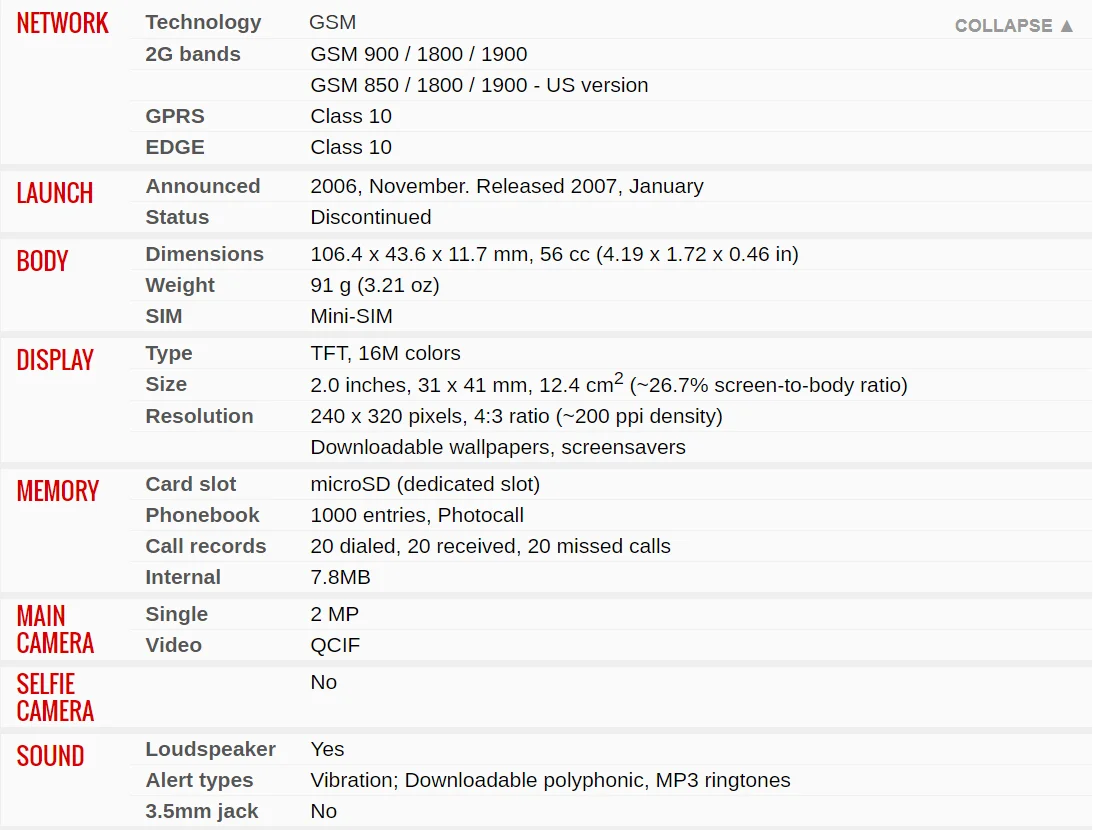
Task: Click the Announced label link
Action: point(202,186)
